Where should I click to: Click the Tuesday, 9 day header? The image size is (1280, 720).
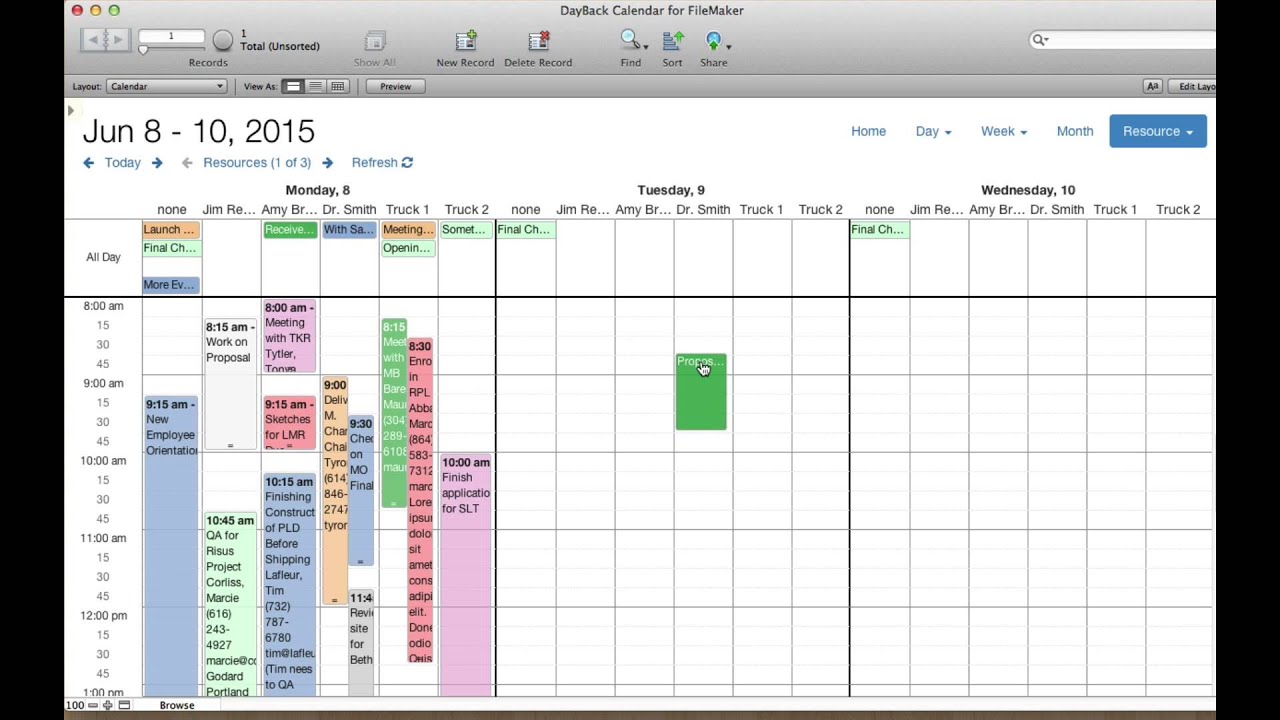click(x=671, y=190)
